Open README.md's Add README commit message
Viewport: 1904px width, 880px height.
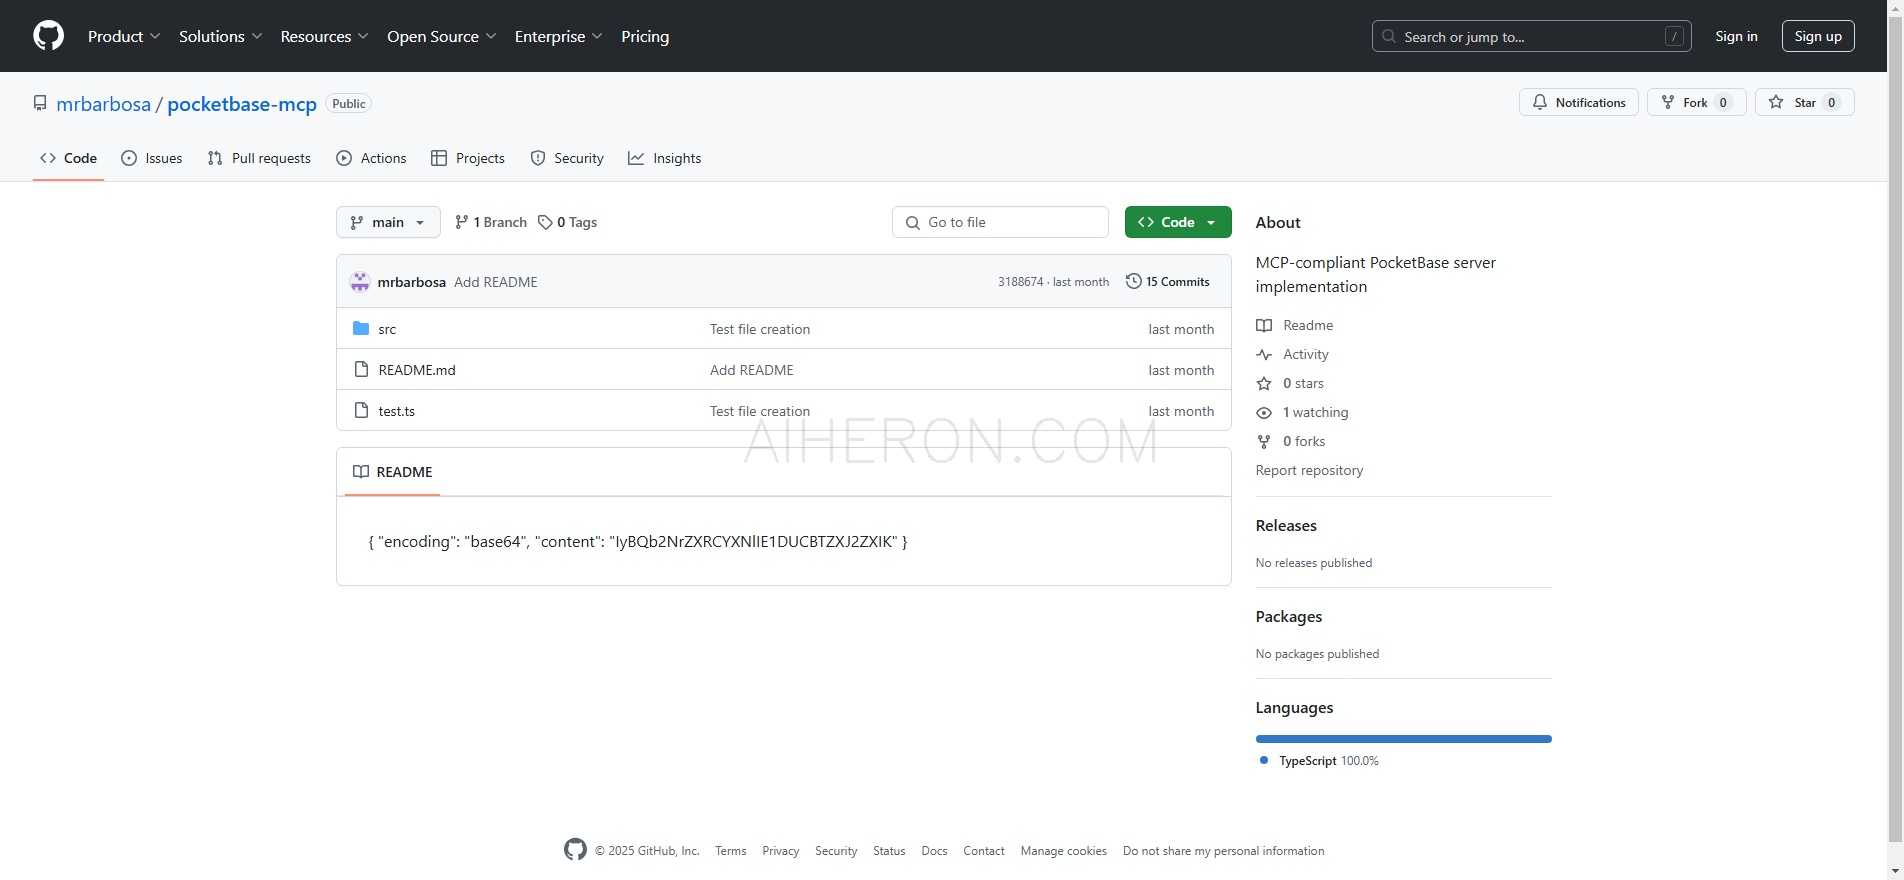tap(752, 370)
